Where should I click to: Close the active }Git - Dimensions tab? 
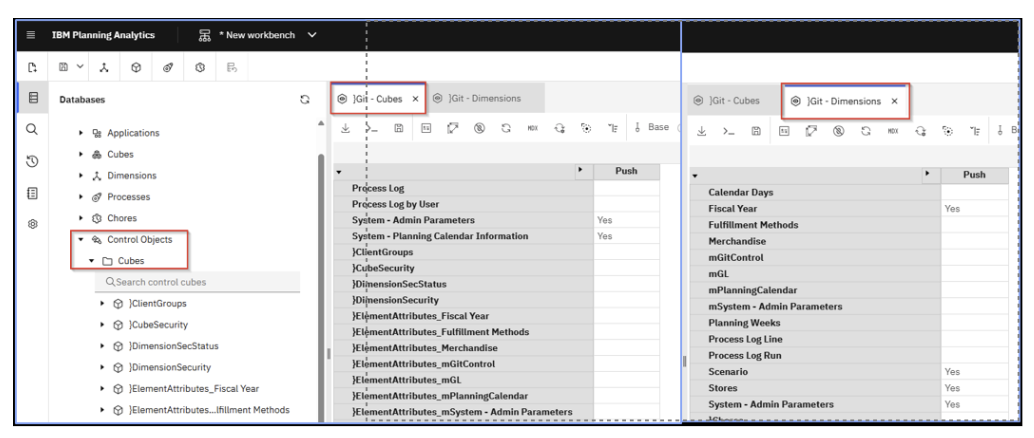(894, 101)
